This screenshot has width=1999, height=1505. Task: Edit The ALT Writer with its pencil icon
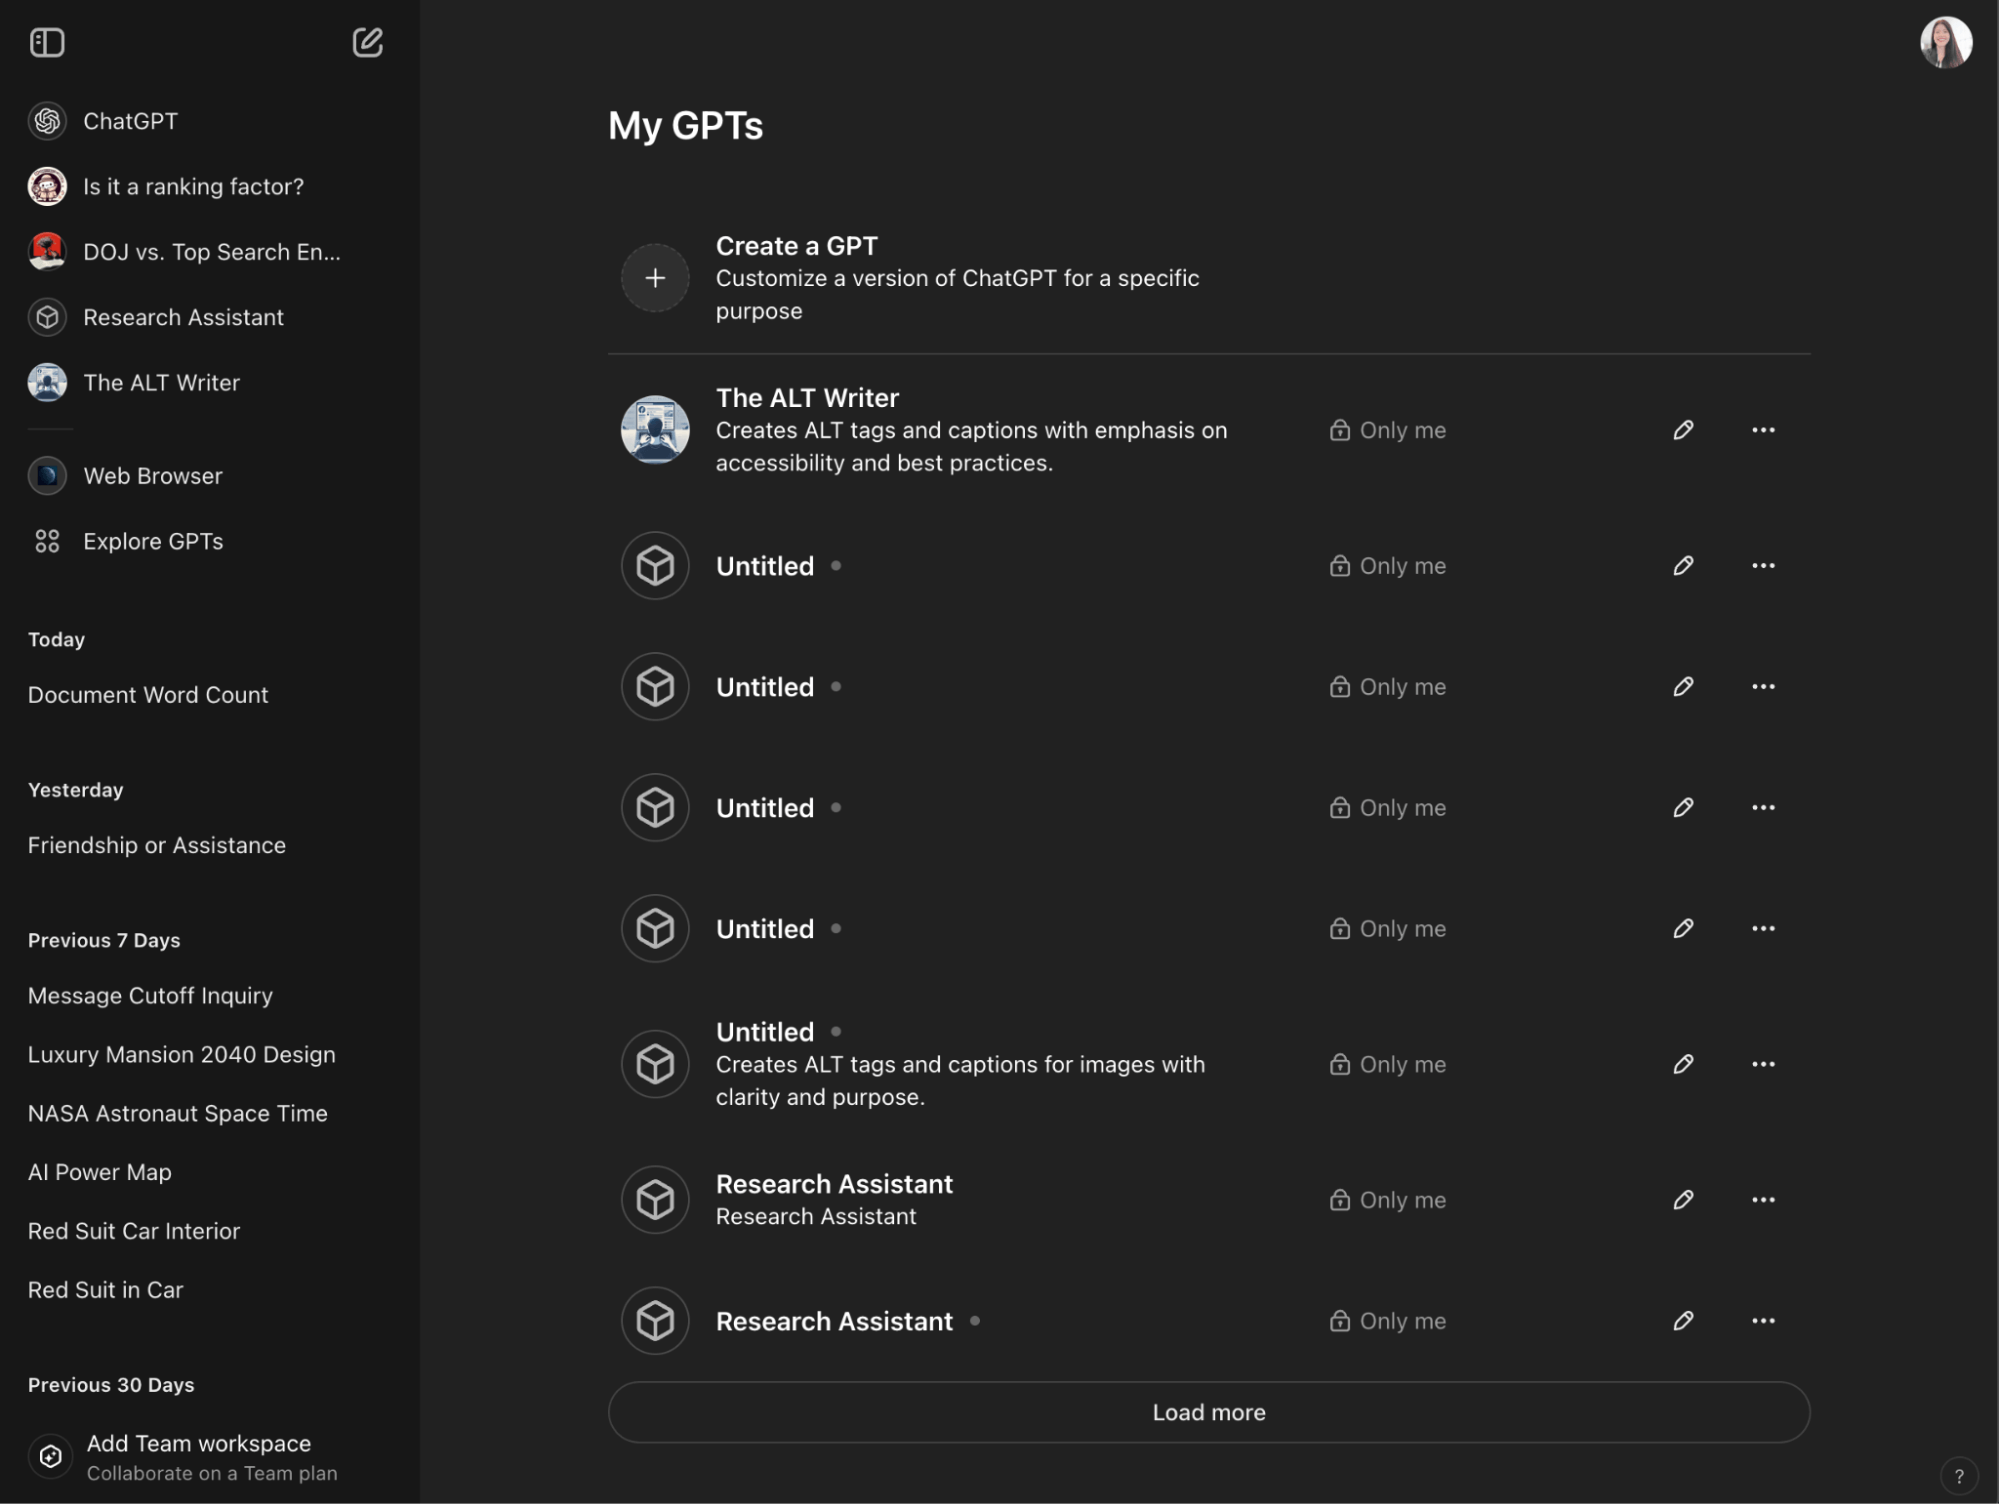pos(1683,430)
